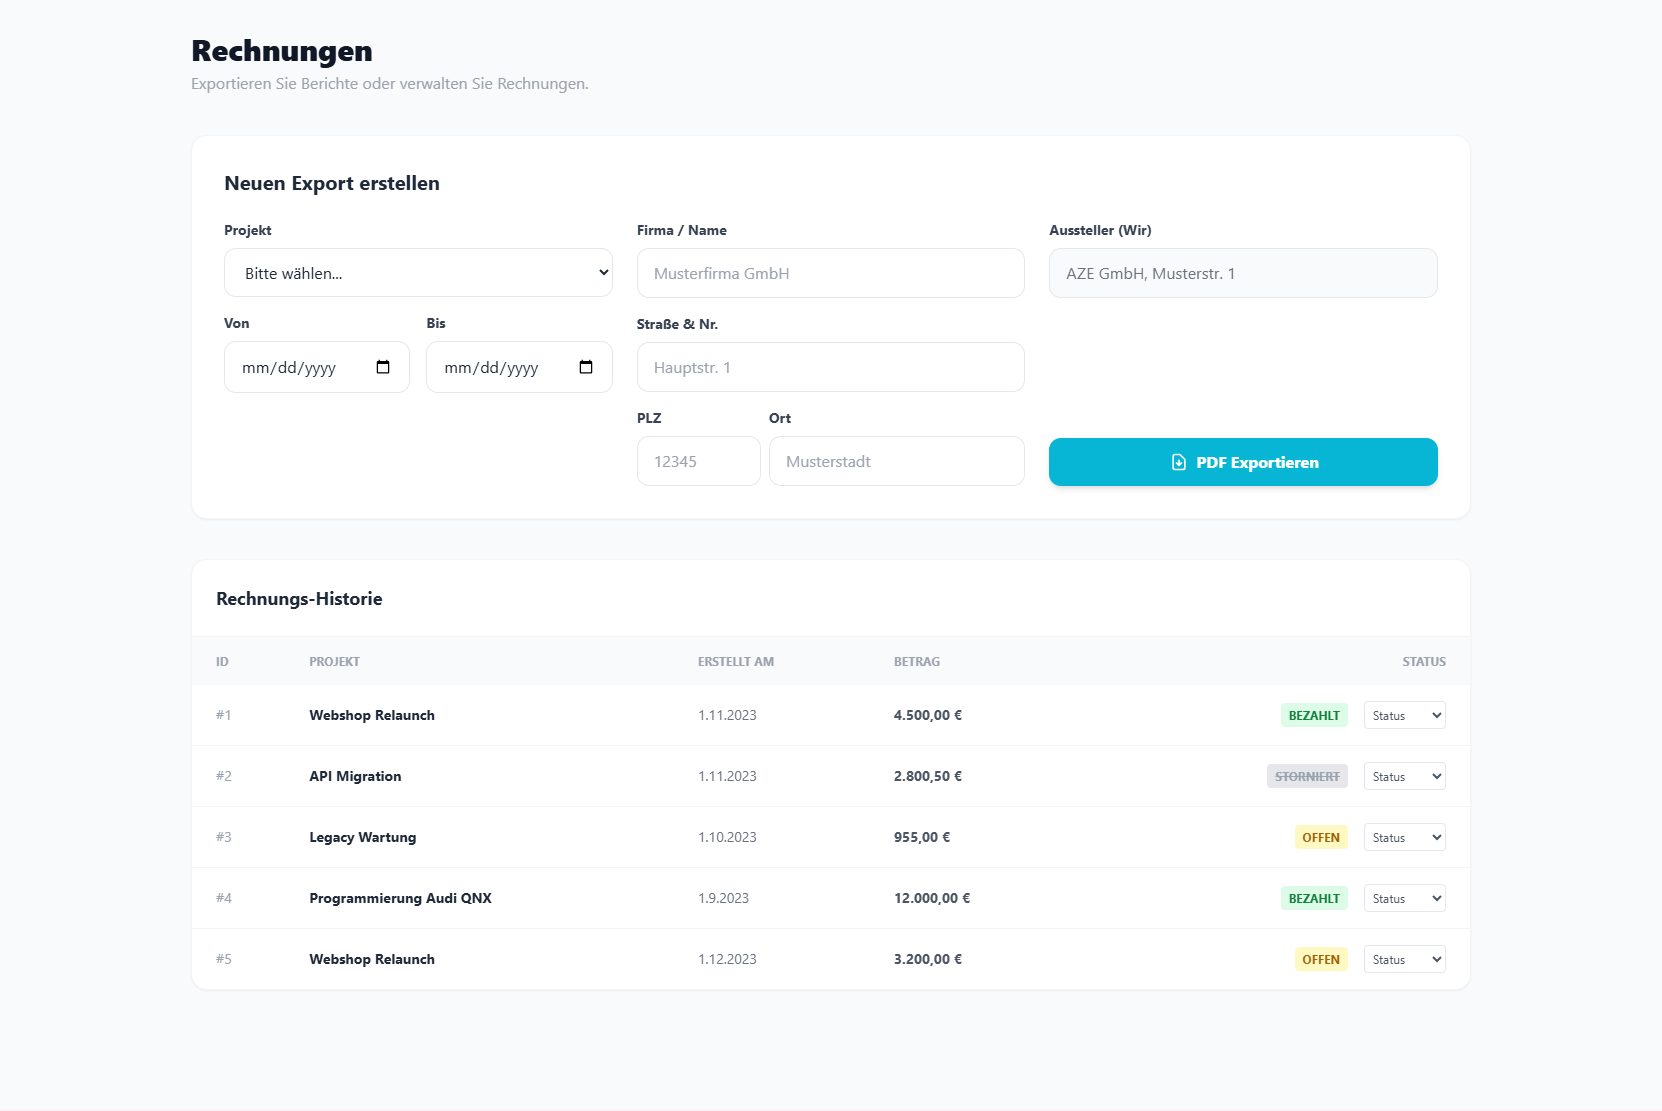Open the calendar picker in Bis field

point(586,367)
